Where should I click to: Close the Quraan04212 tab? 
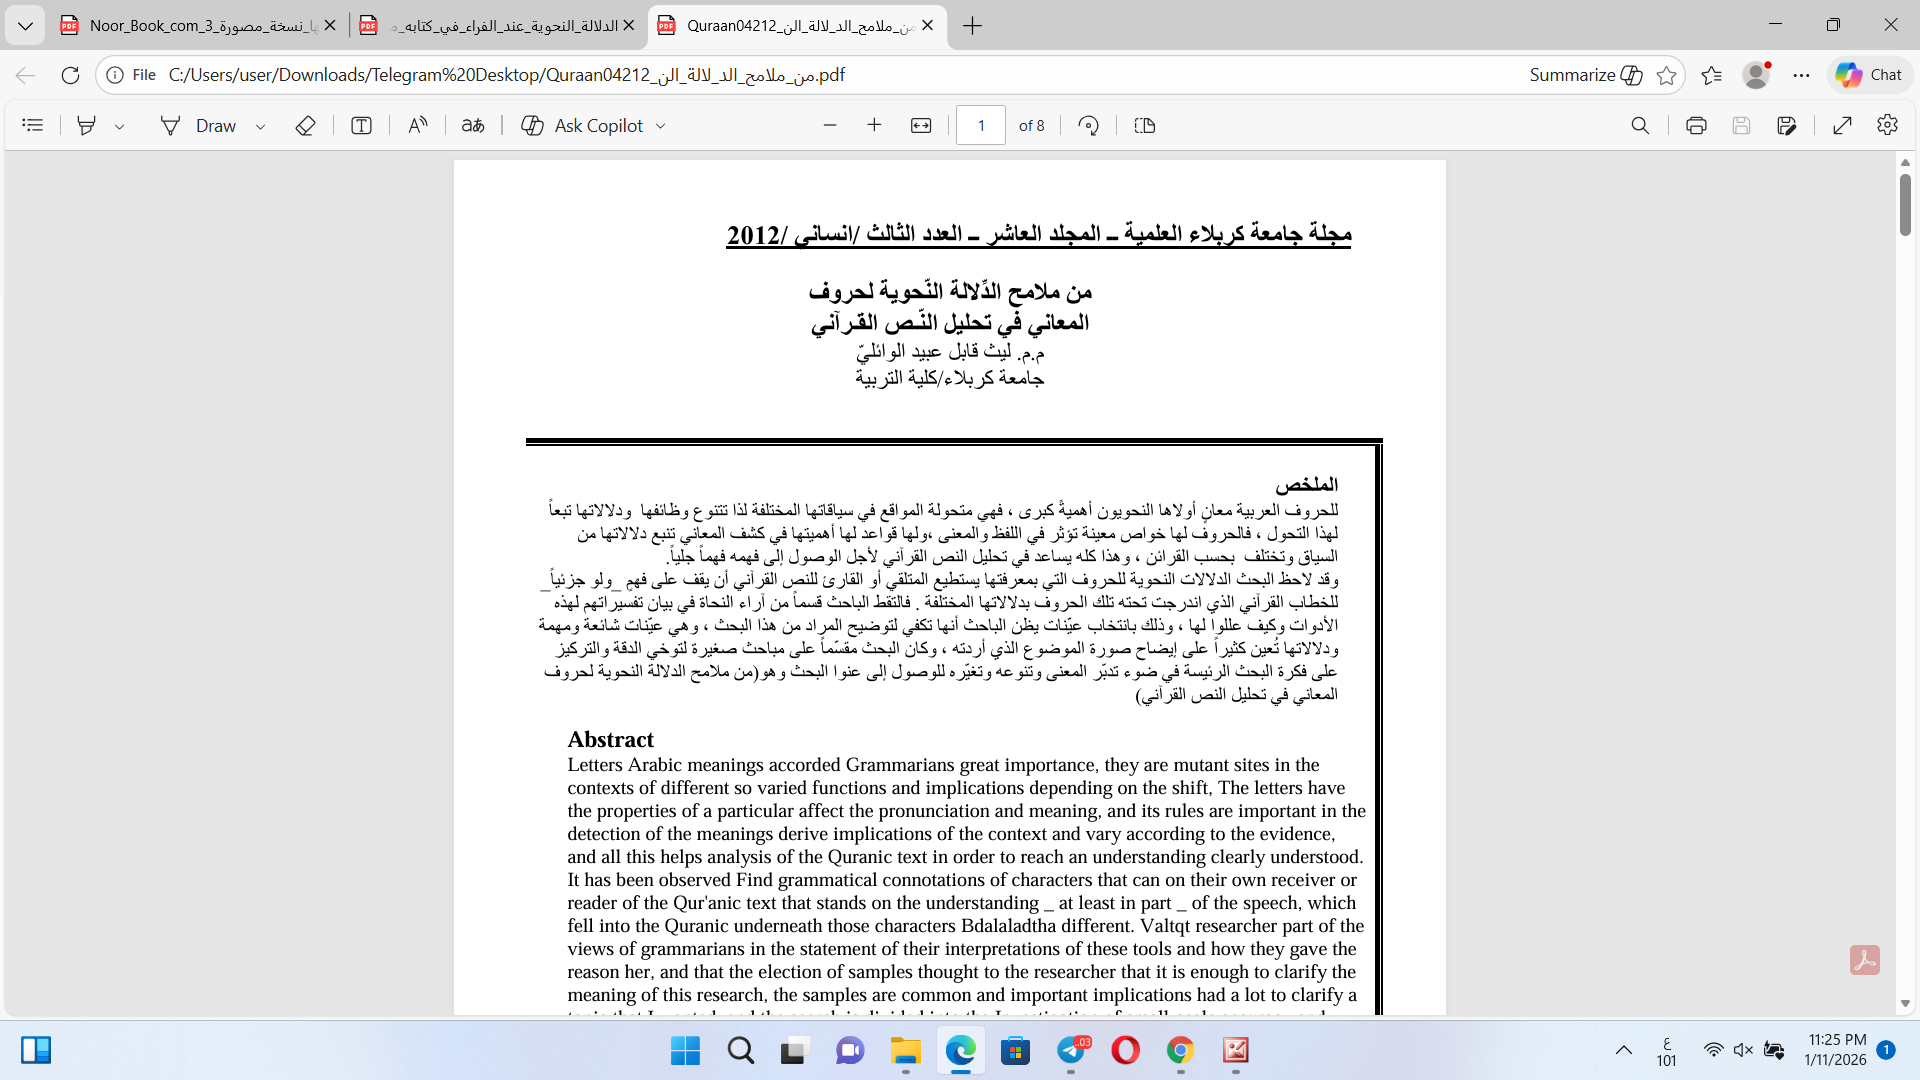point(927,26)
